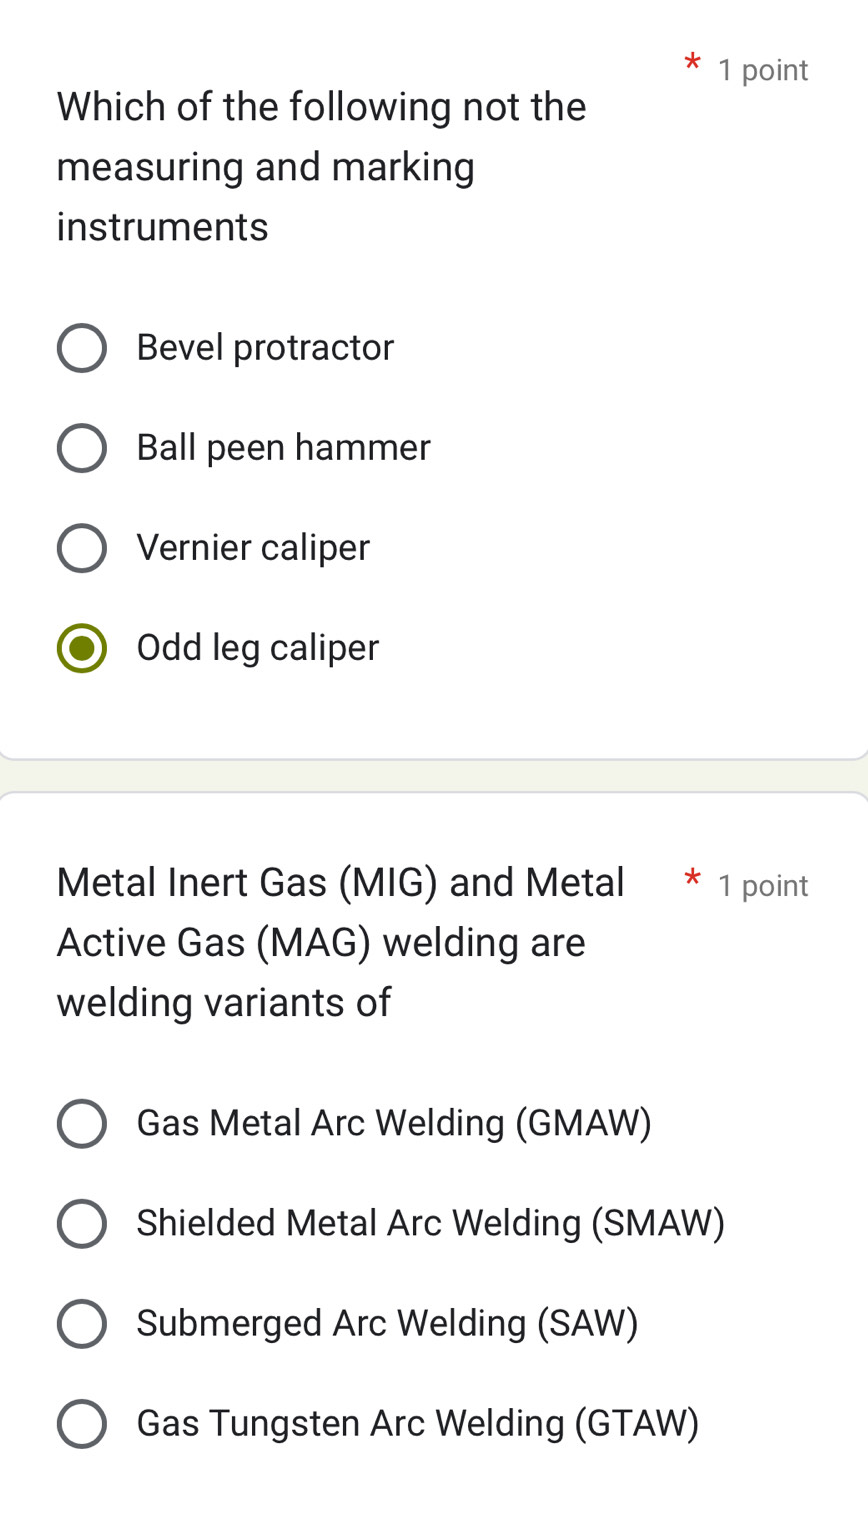Click the selected Odd leg caliper radio
Screen dimensions: 868x1521
pos(82,648)
